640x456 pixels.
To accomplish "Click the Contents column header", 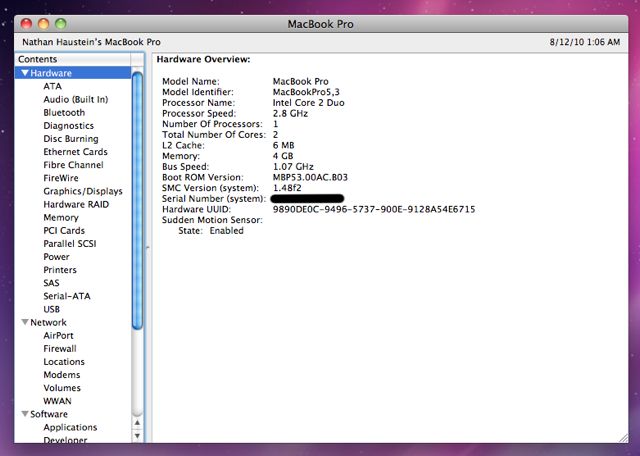I will (73, 59).
